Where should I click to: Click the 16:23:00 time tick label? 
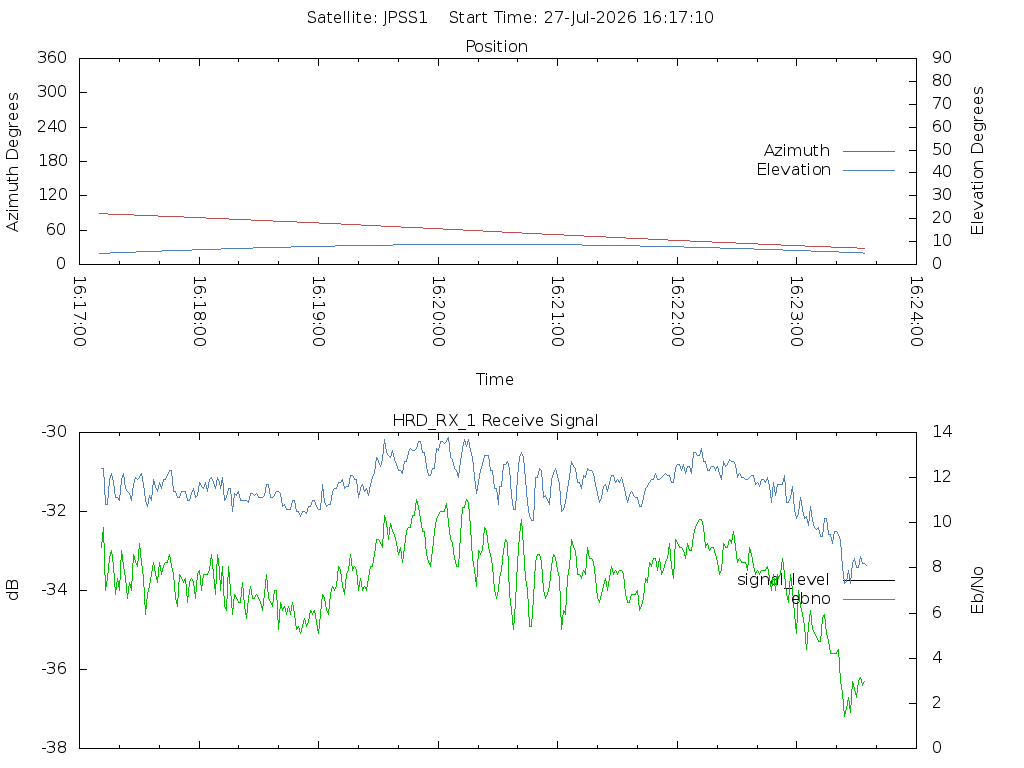tap(797, 312)
